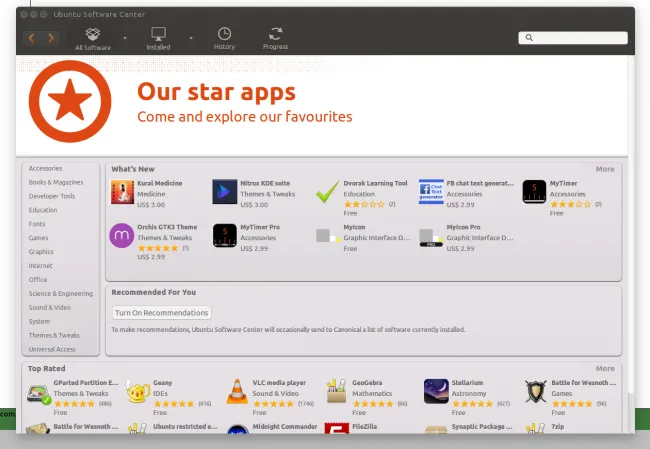
Task: Open the Developer Tools category
Action: [x=52, y=196]
